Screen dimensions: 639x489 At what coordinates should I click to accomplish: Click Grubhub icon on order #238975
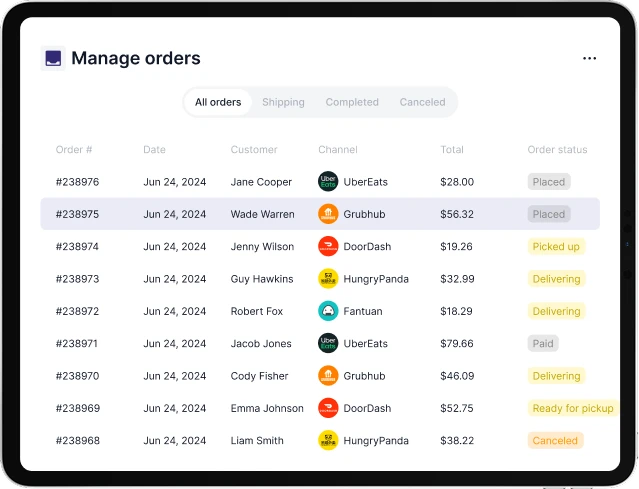(x=328, y=214)
